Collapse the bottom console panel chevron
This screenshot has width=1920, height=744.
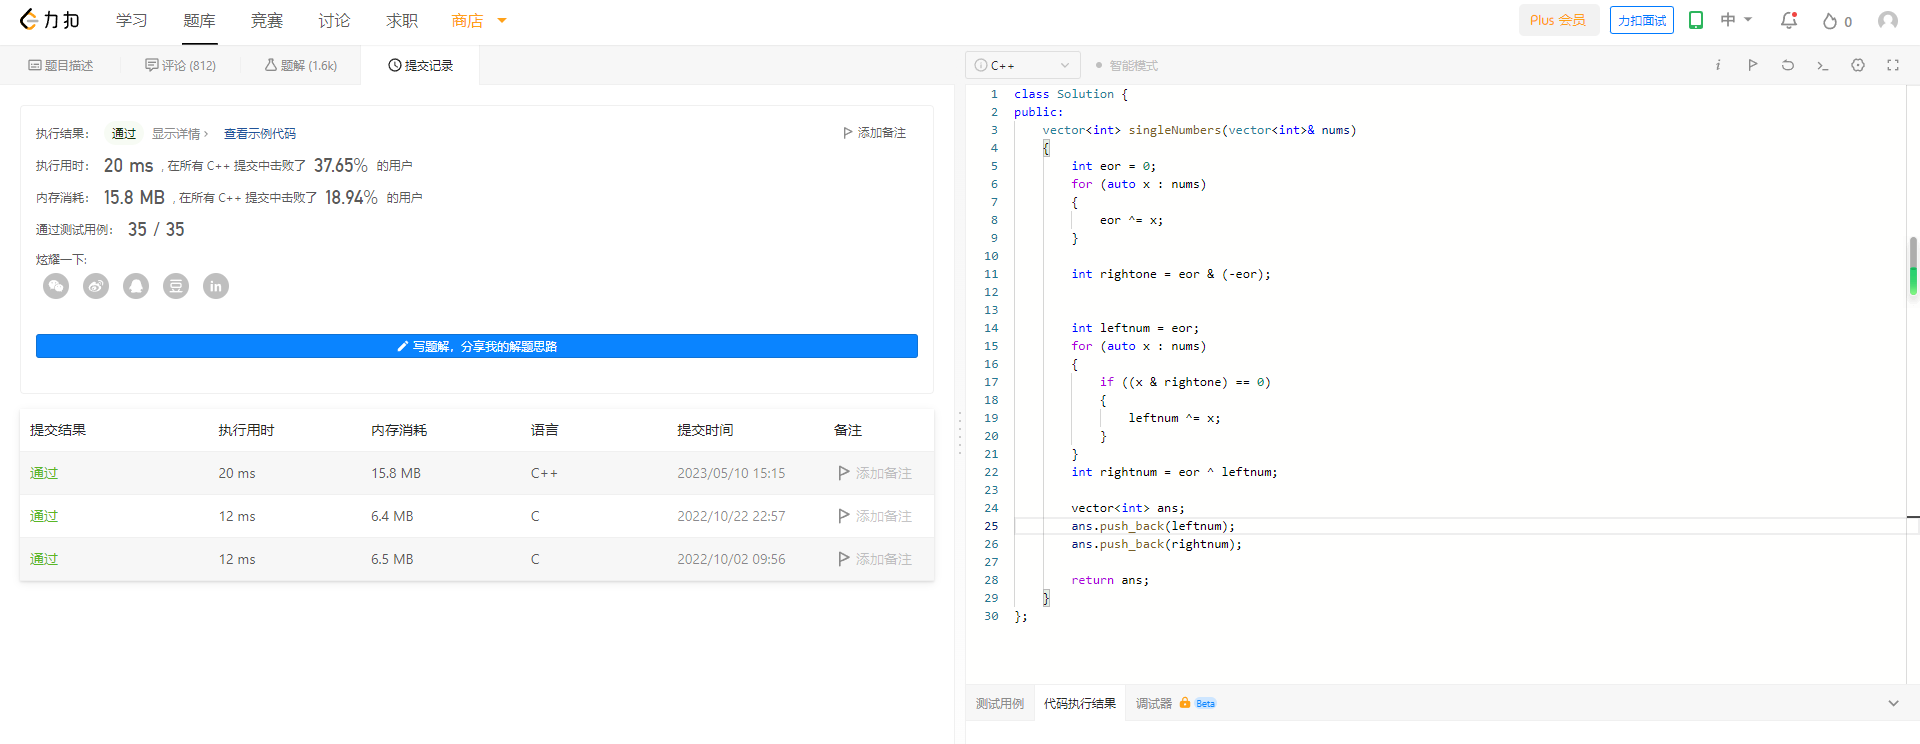(x=1893, y=703)
